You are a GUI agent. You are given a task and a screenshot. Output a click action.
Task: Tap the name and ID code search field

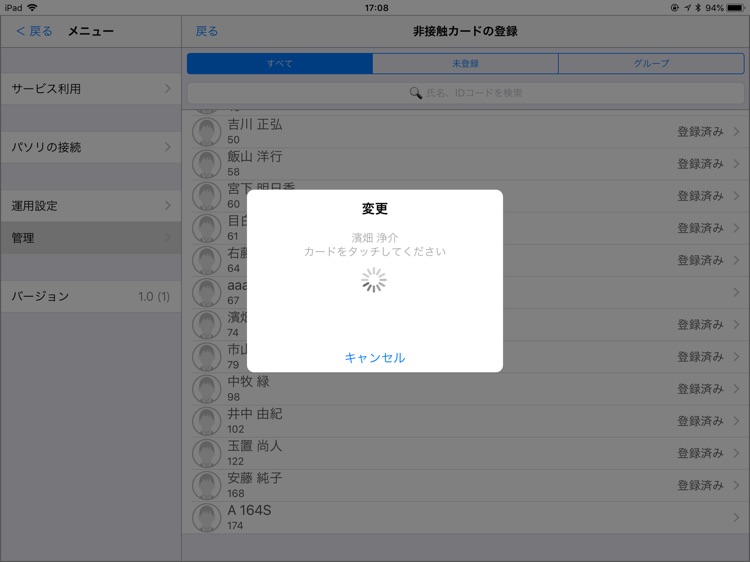465,93
